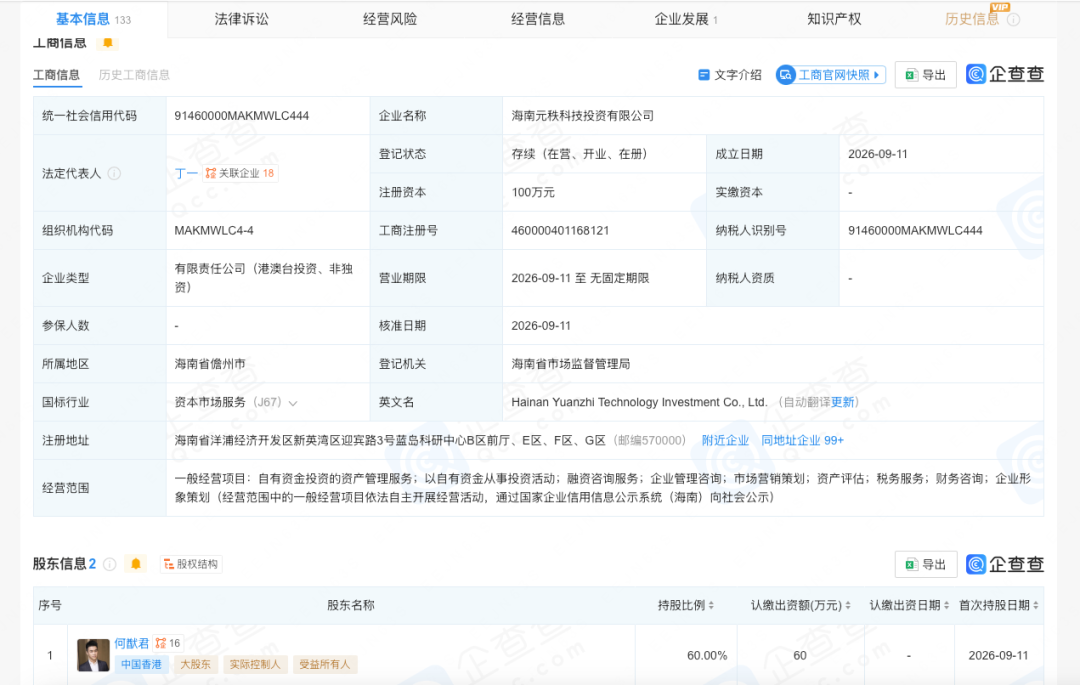The width and height of the screenshot is (1080, 685).
Task: Click 工商注册号 value 460000401168121
Action: 560,231
